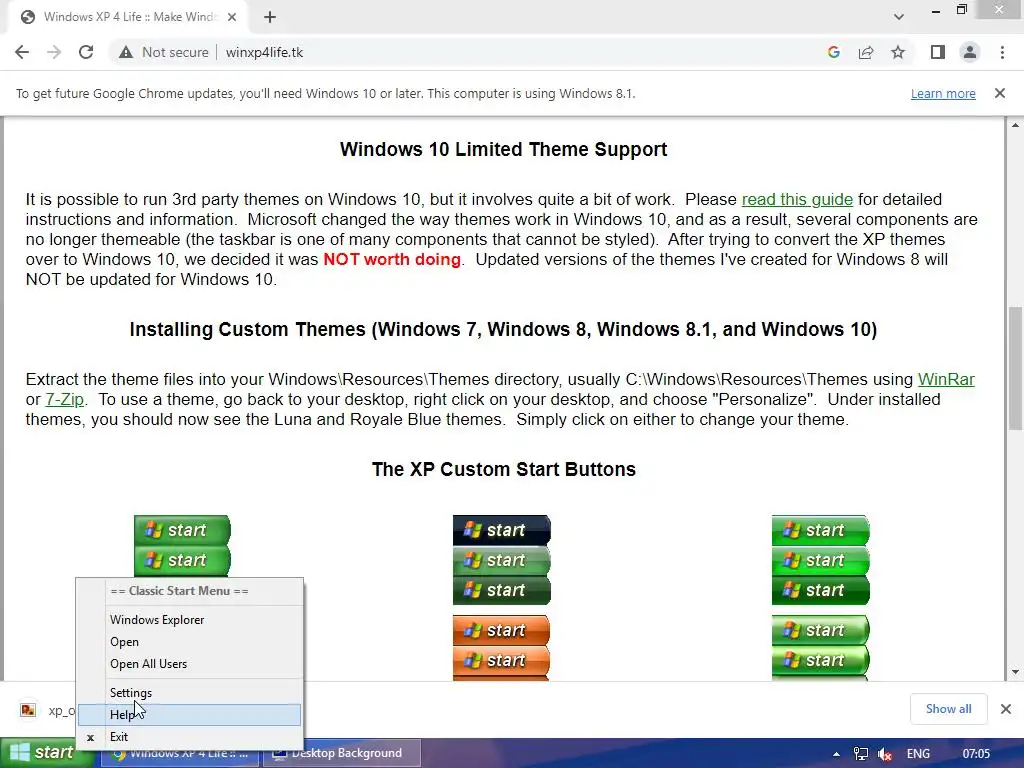Image resolution: width=1024 pixels, height=768 pixels.
Task: Click the top orange start button image
Action: [501, 630]
